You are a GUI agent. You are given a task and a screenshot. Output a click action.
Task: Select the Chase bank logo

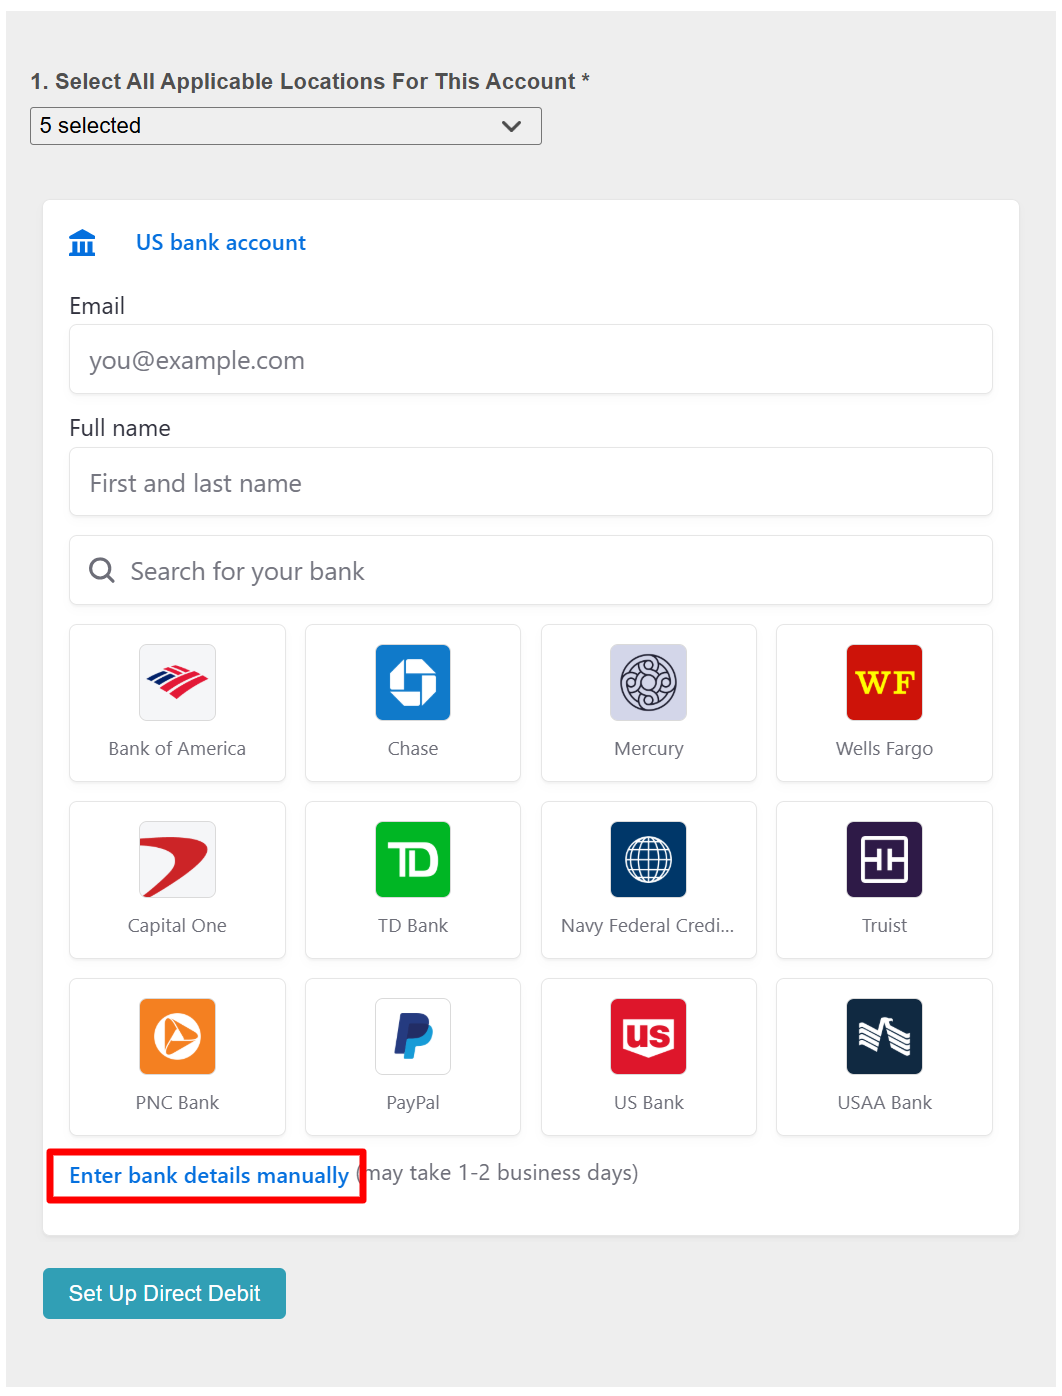coord(413,682)
